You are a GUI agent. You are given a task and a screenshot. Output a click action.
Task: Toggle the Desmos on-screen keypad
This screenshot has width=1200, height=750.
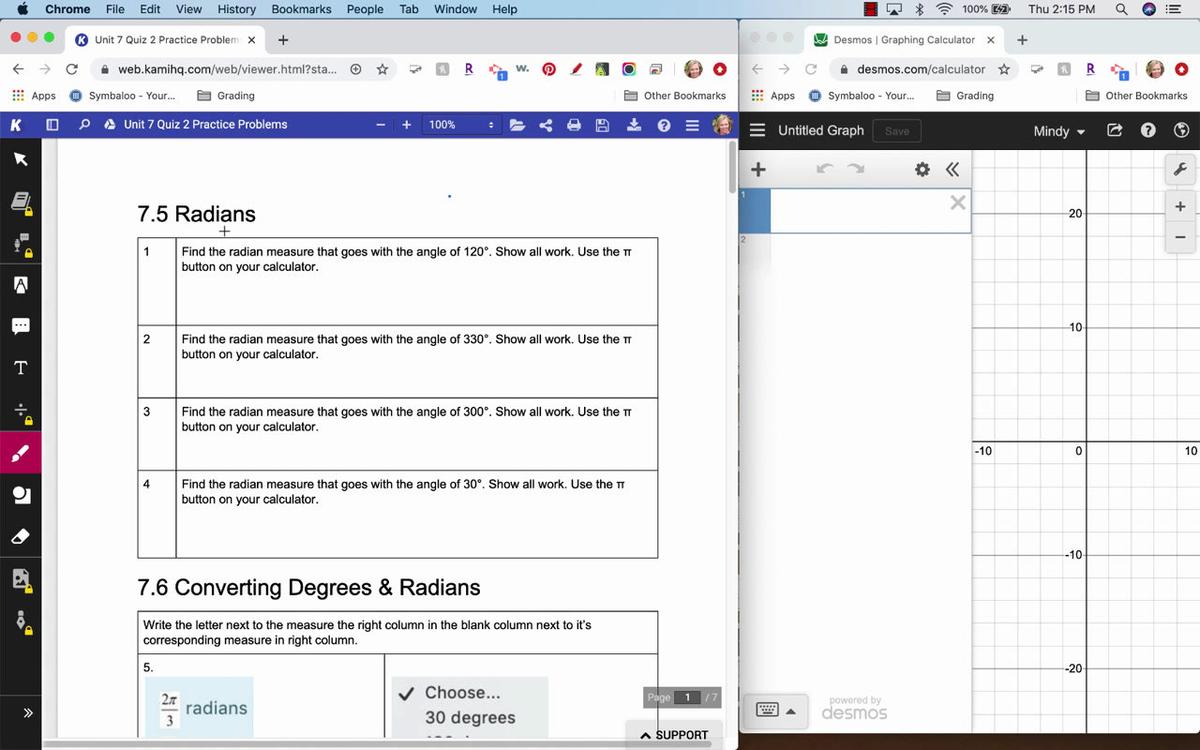click(776, 711)
